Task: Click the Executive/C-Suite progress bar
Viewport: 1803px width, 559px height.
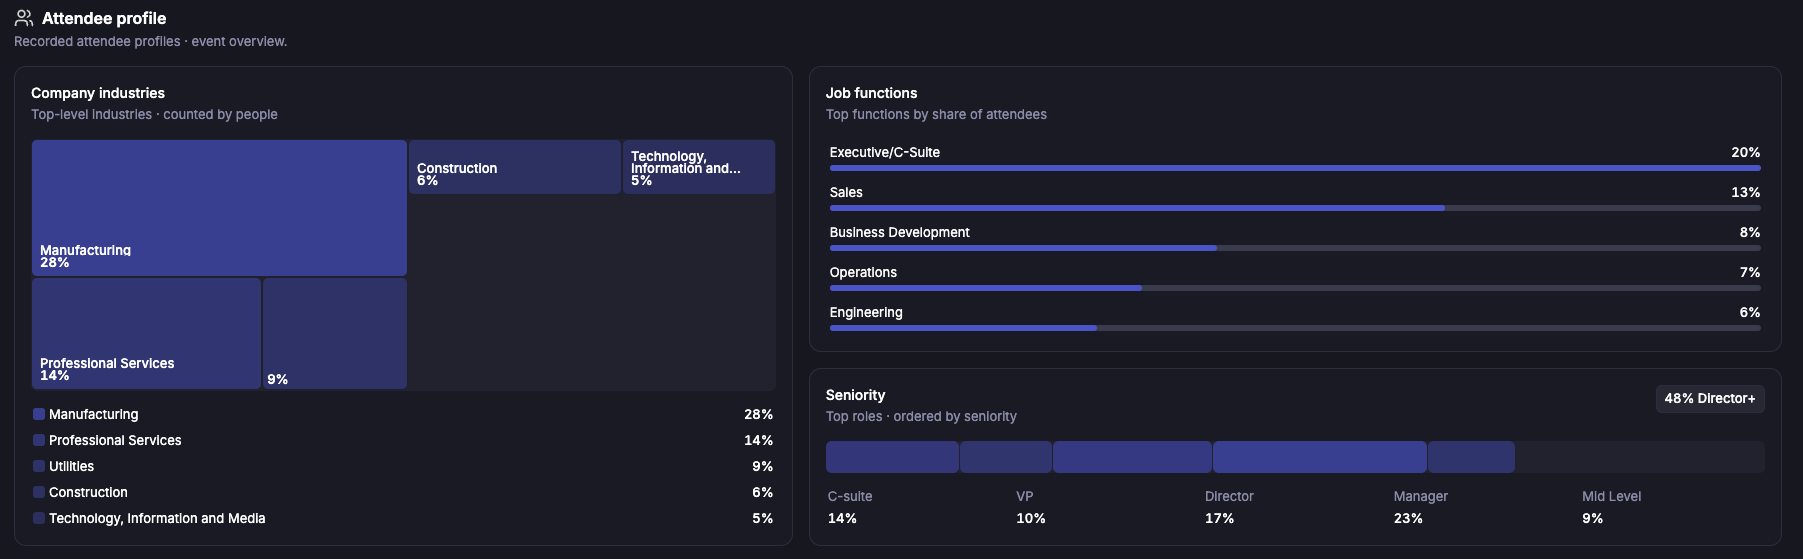Action: click(x=1295, y=168)
